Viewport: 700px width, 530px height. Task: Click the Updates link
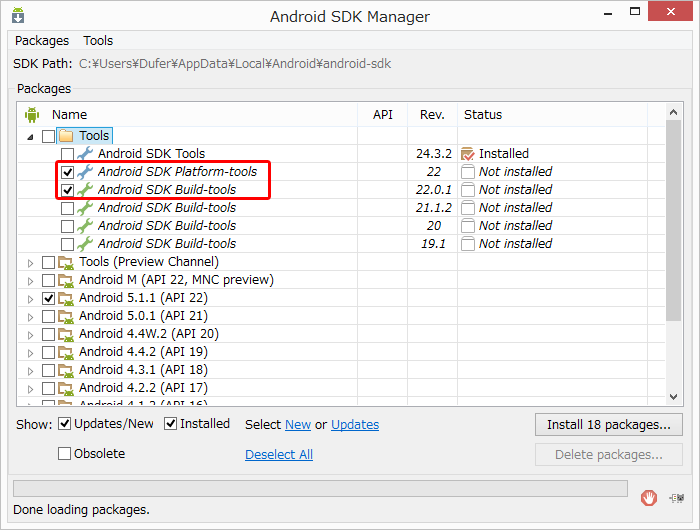355,425
